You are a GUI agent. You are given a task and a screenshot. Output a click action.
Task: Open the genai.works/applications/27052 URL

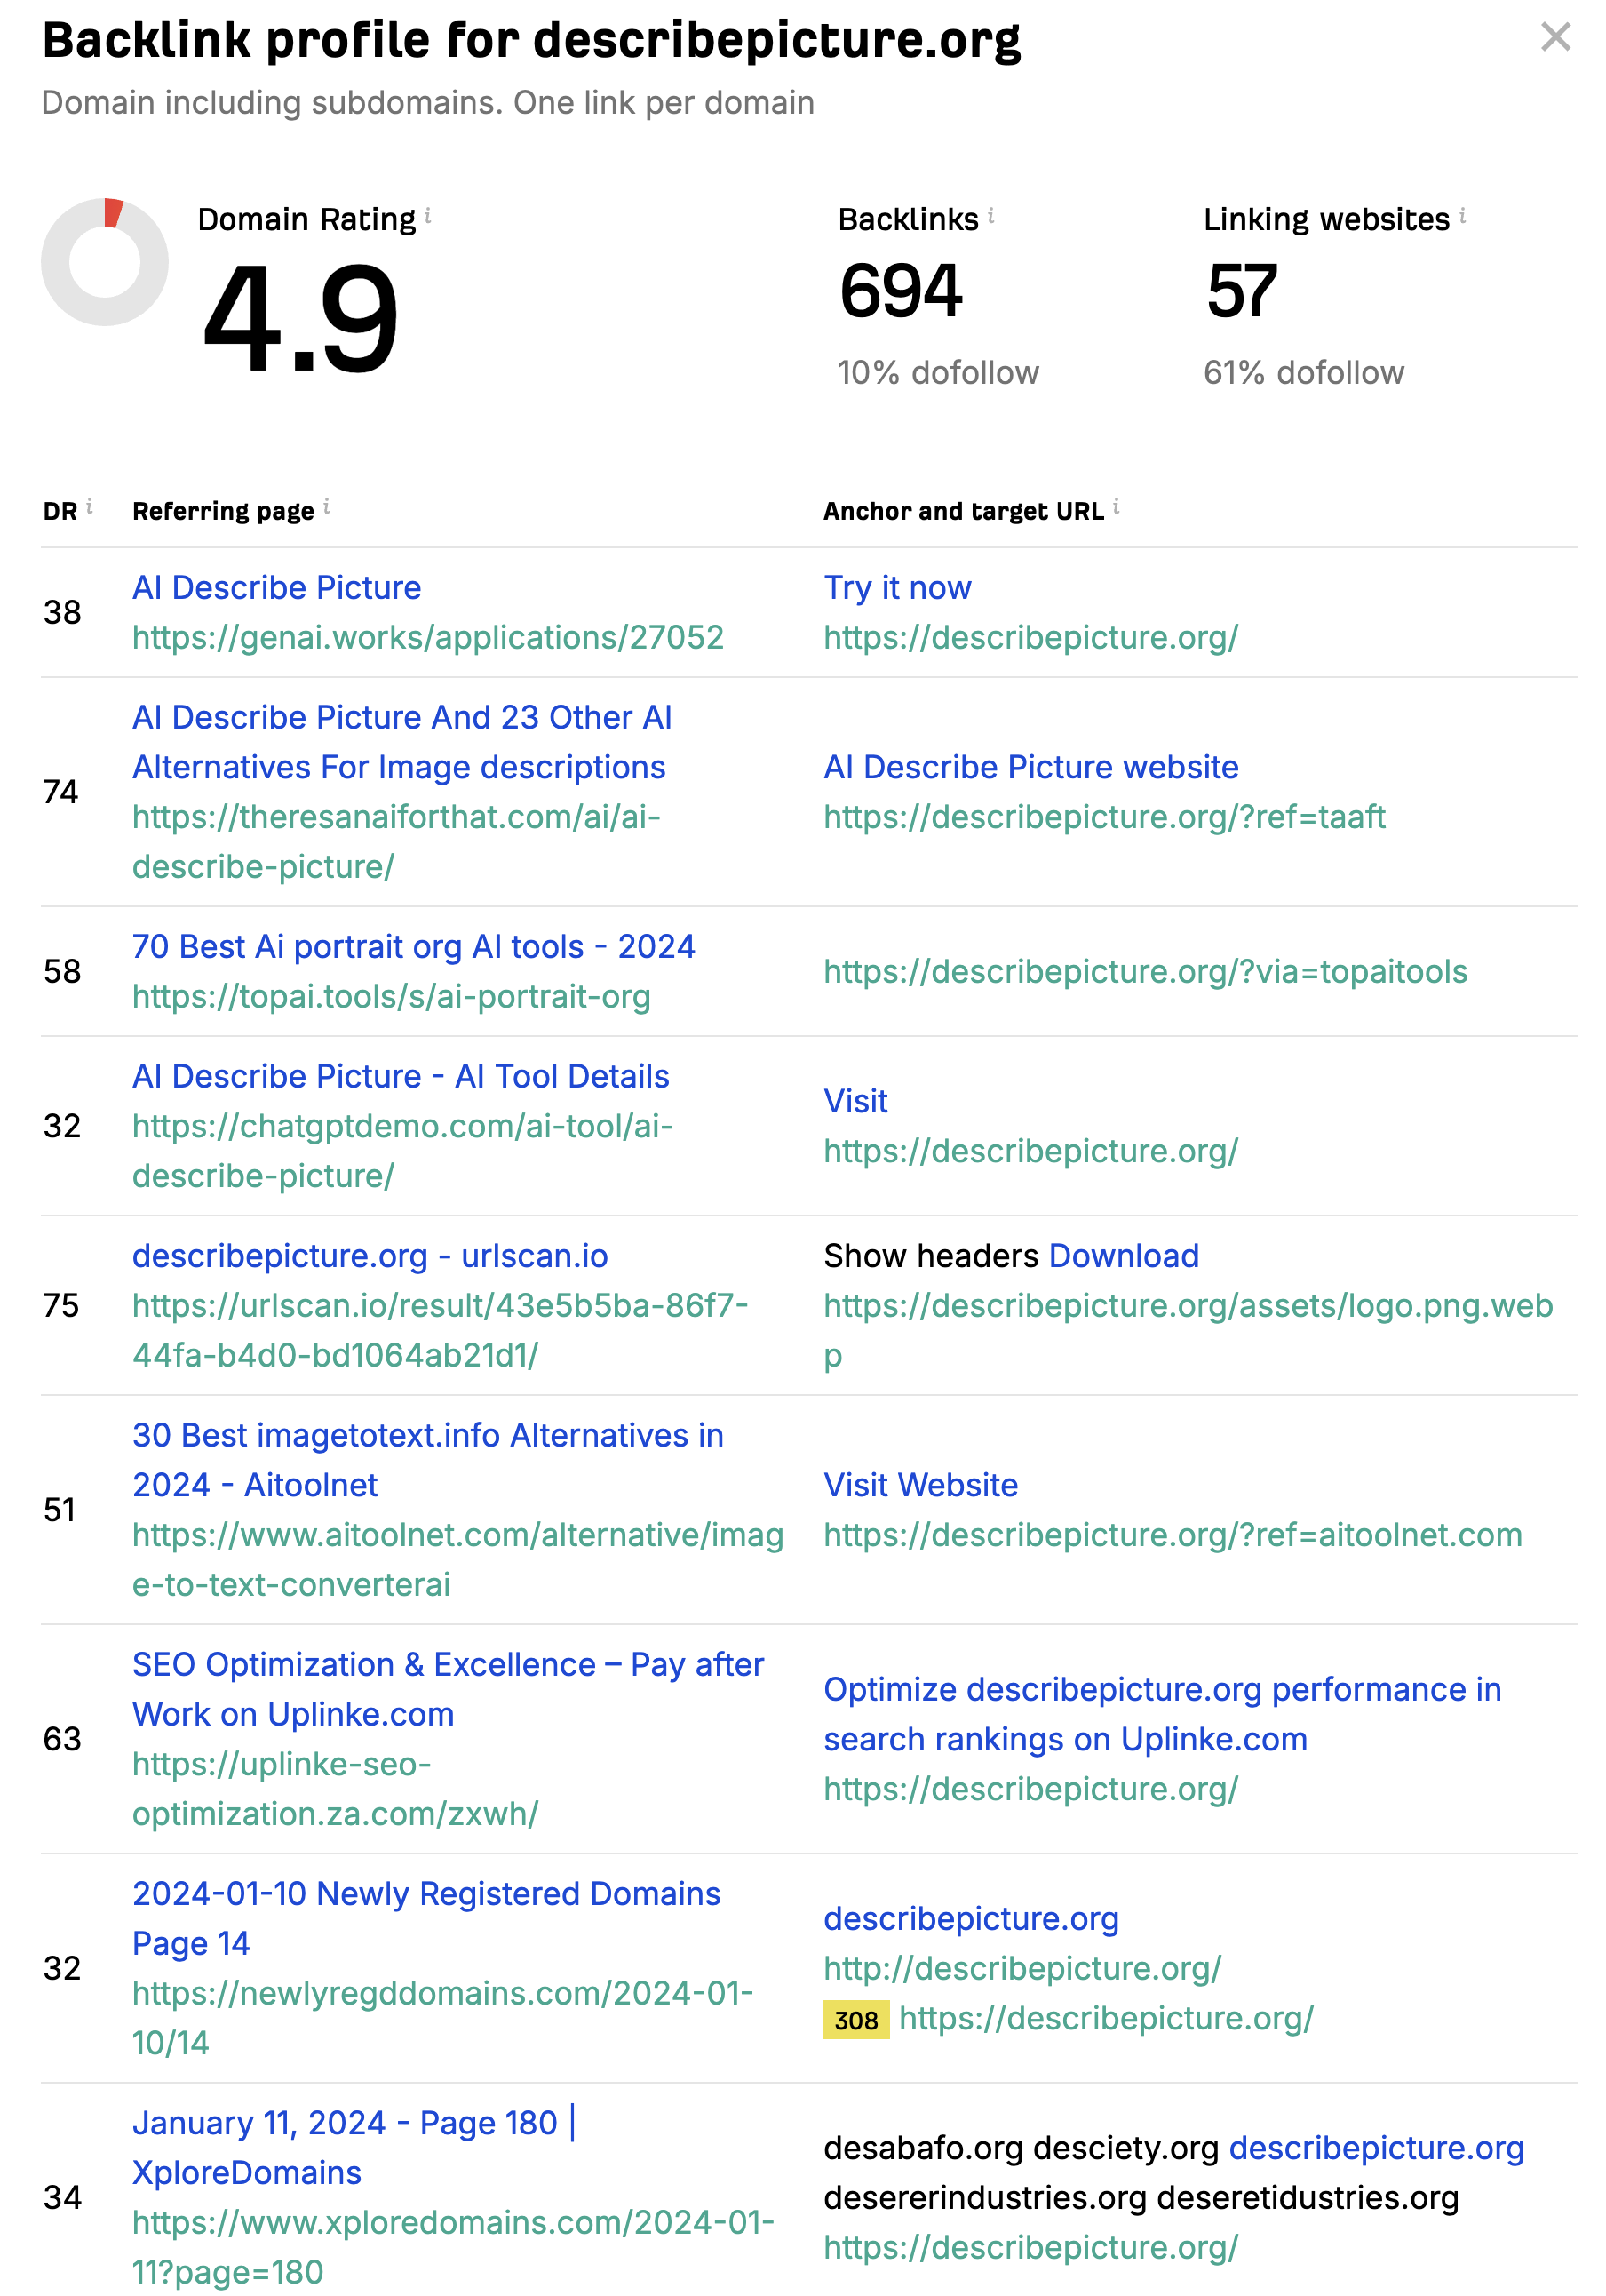point(428,637)
